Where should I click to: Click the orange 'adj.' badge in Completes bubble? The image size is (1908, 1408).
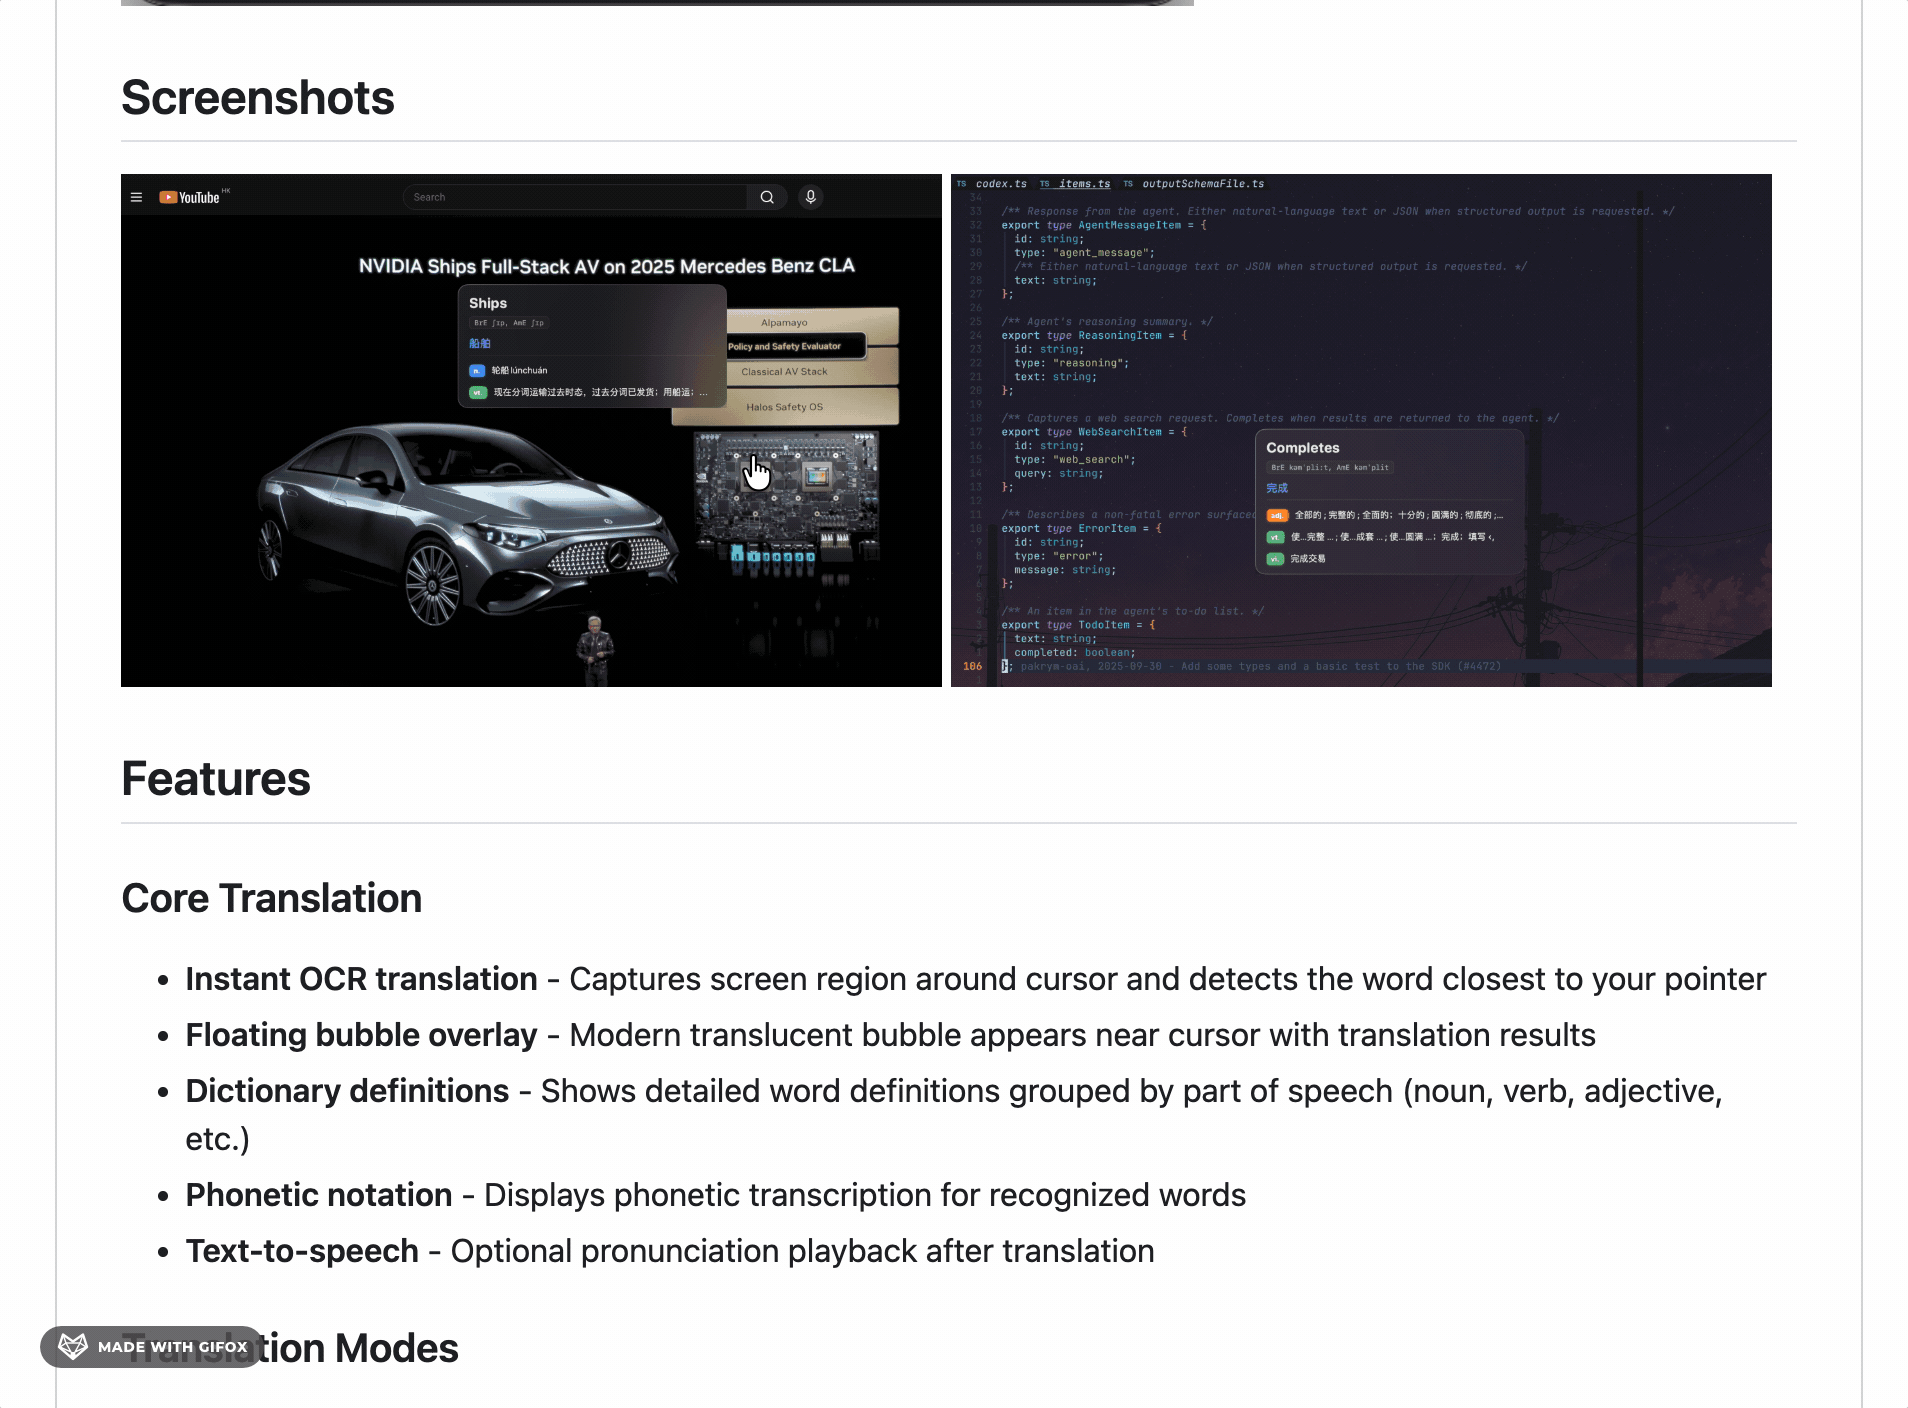tap(1276, 516)
